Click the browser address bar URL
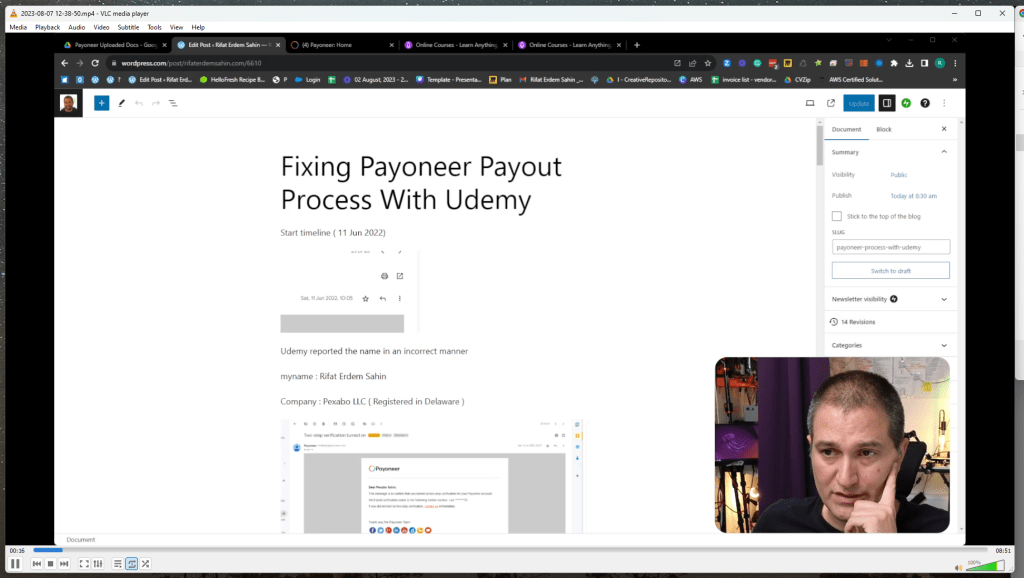1024x578 pixels. [191, 63]
